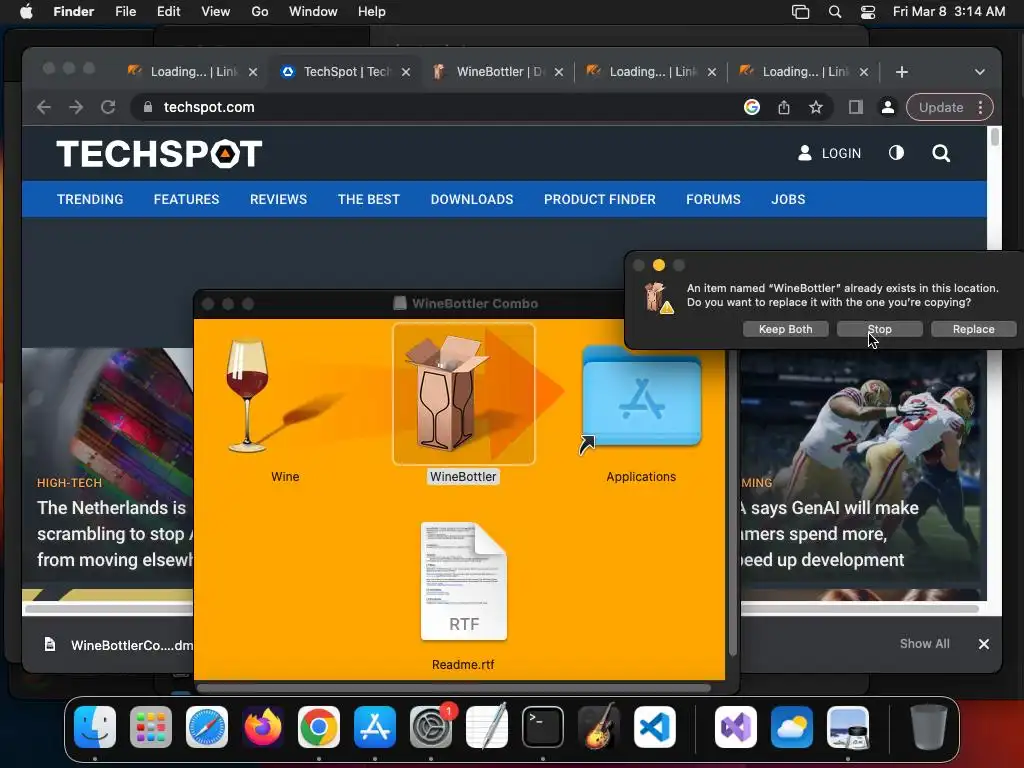Viewport: 1024px width, 768px height.
Task: Open TechSpot search magnifier
Action: pos(941,153)
